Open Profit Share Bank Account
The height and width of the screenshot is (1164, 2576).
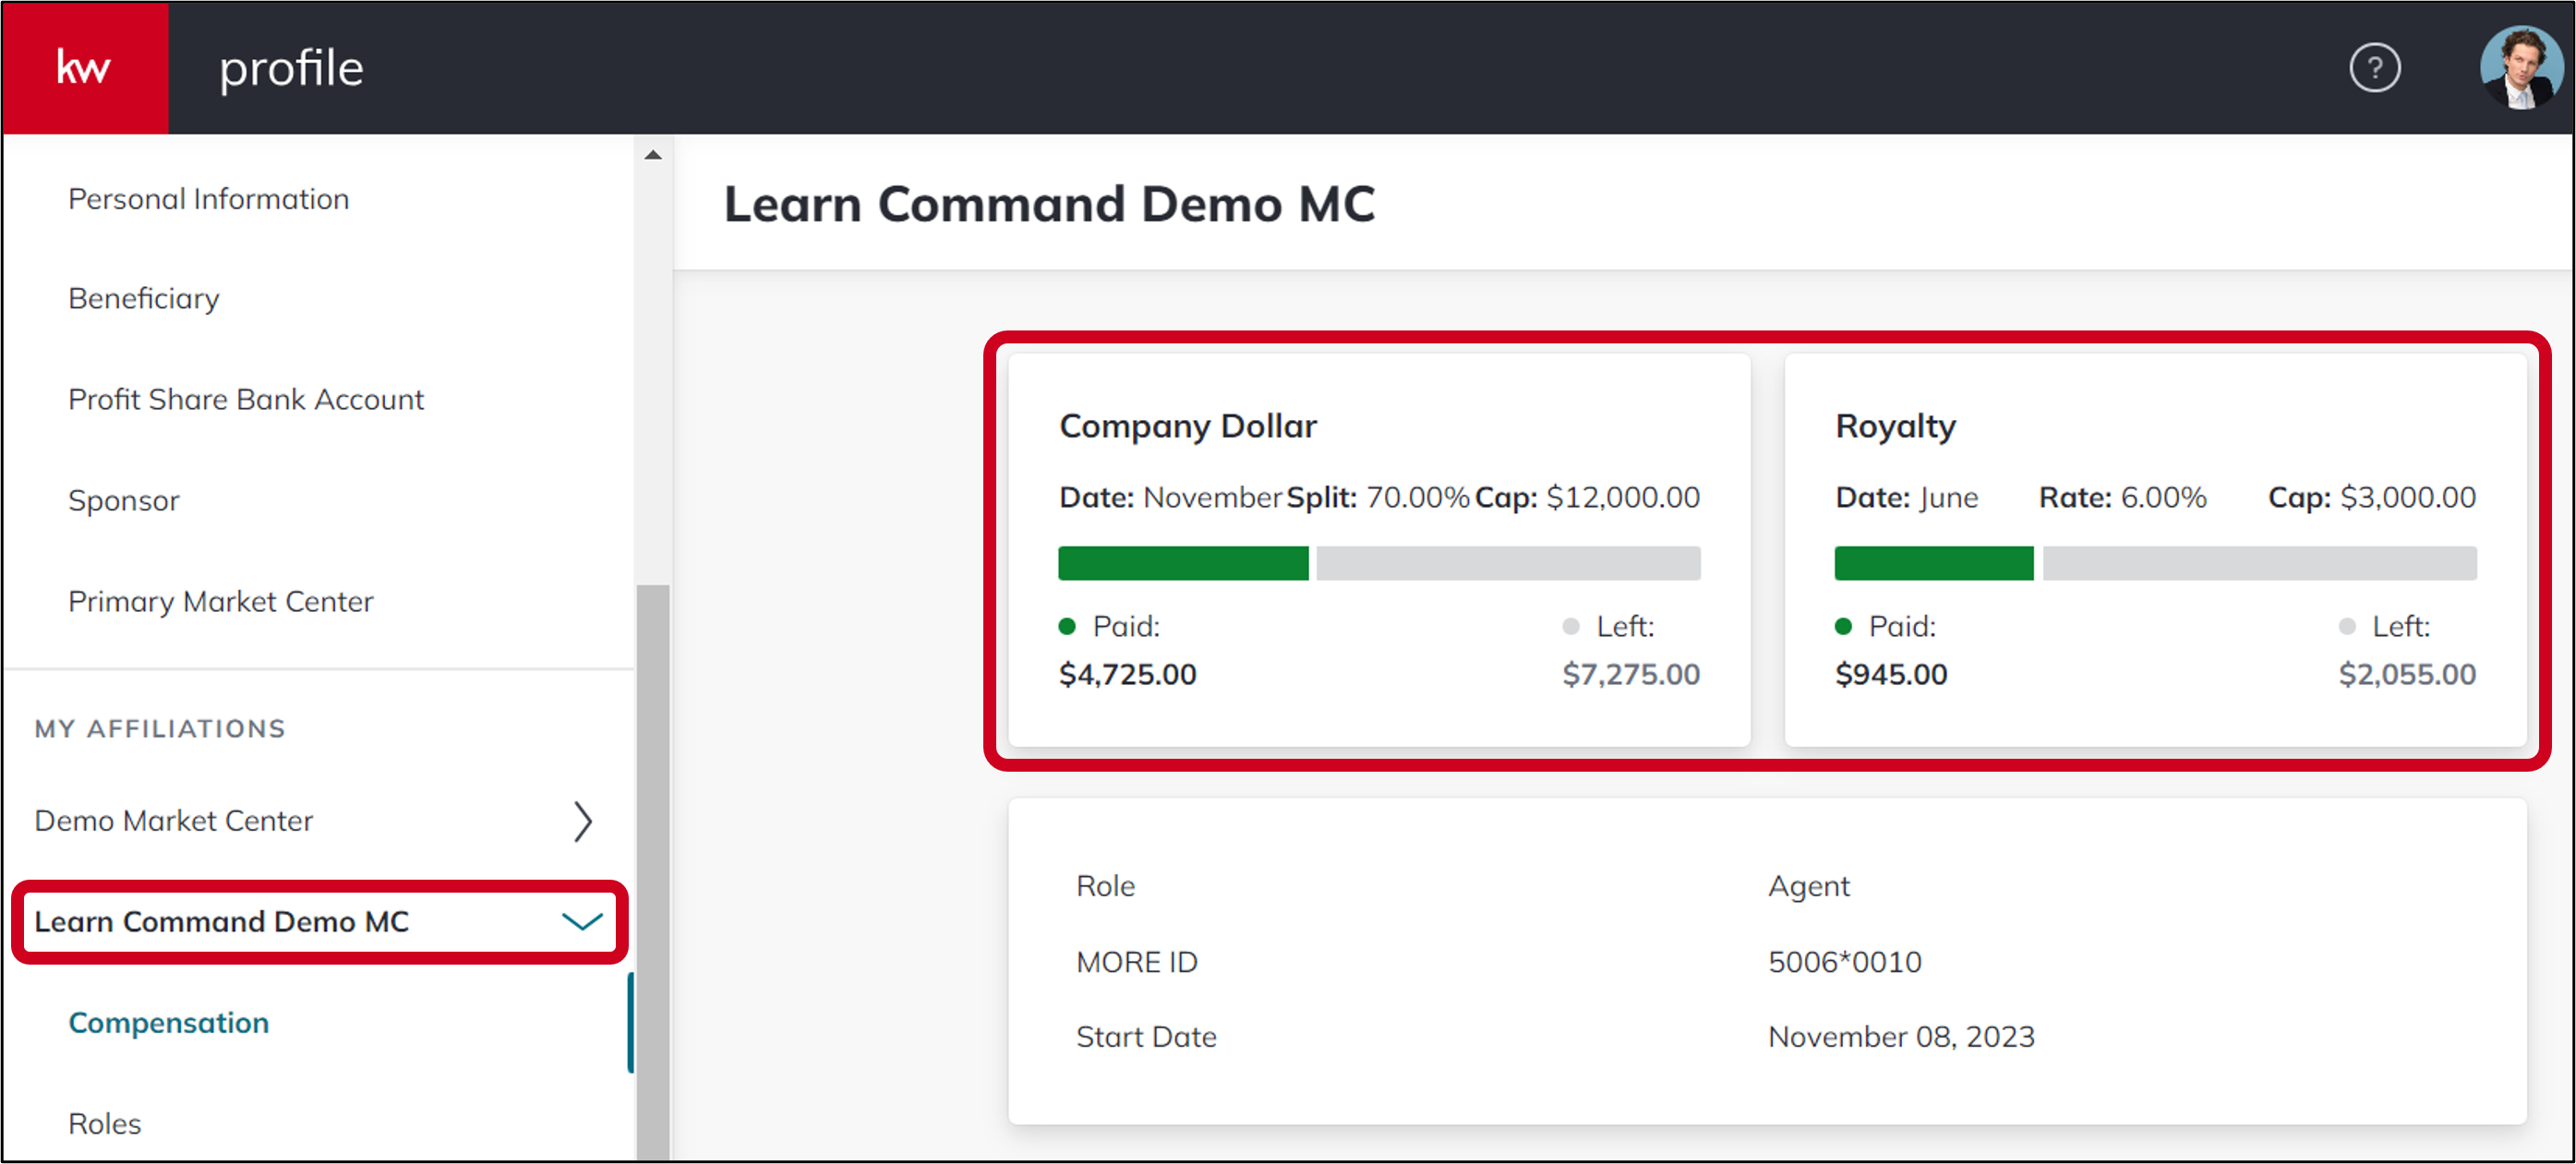[246, 399]
